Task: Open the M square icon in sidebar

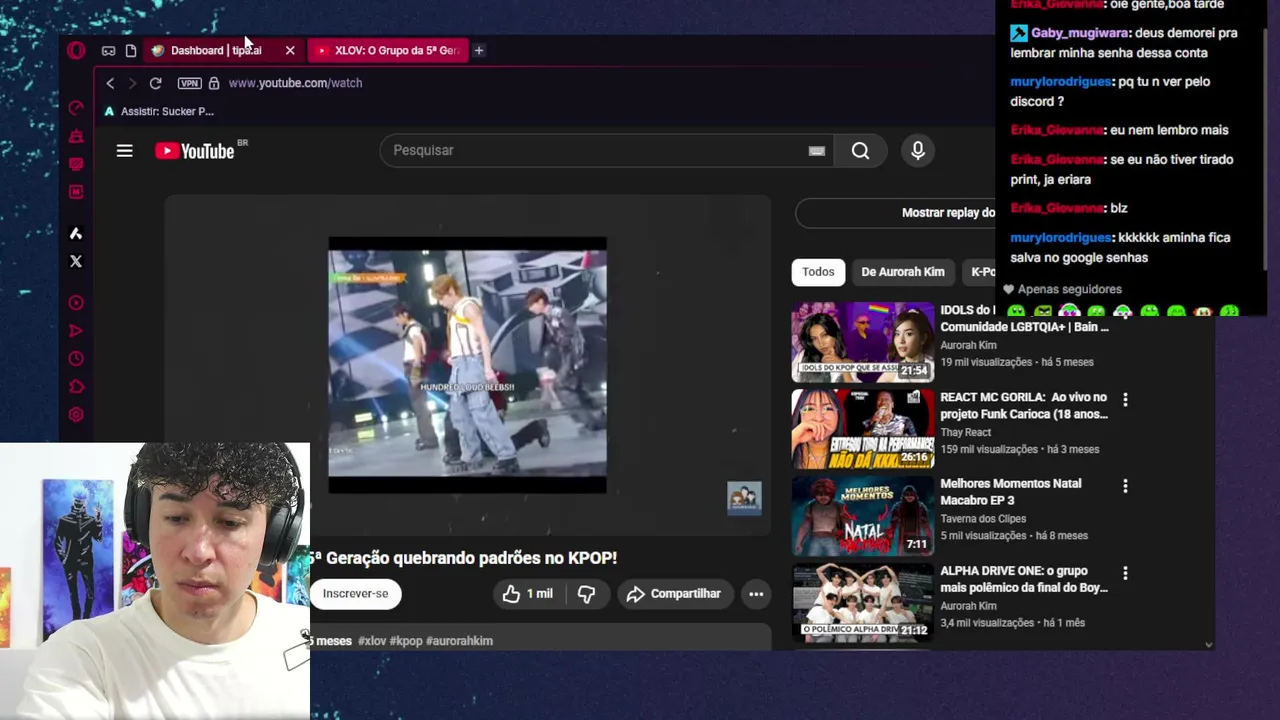Action: [76, 192]
